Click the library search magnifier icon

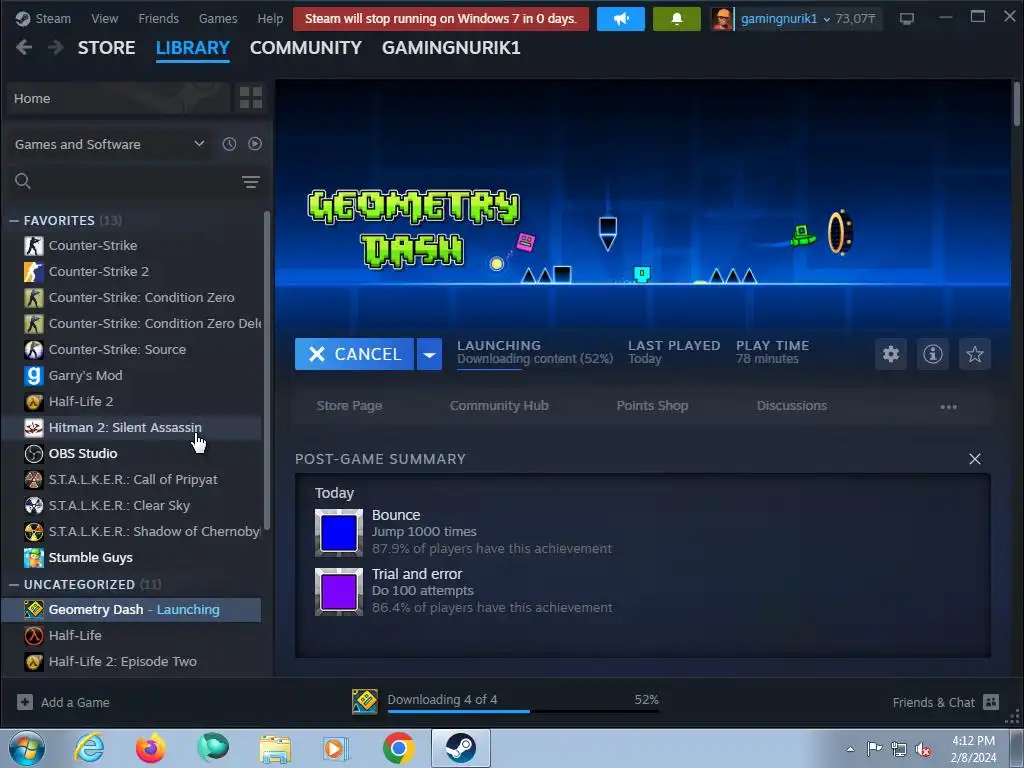pos(23,181)
